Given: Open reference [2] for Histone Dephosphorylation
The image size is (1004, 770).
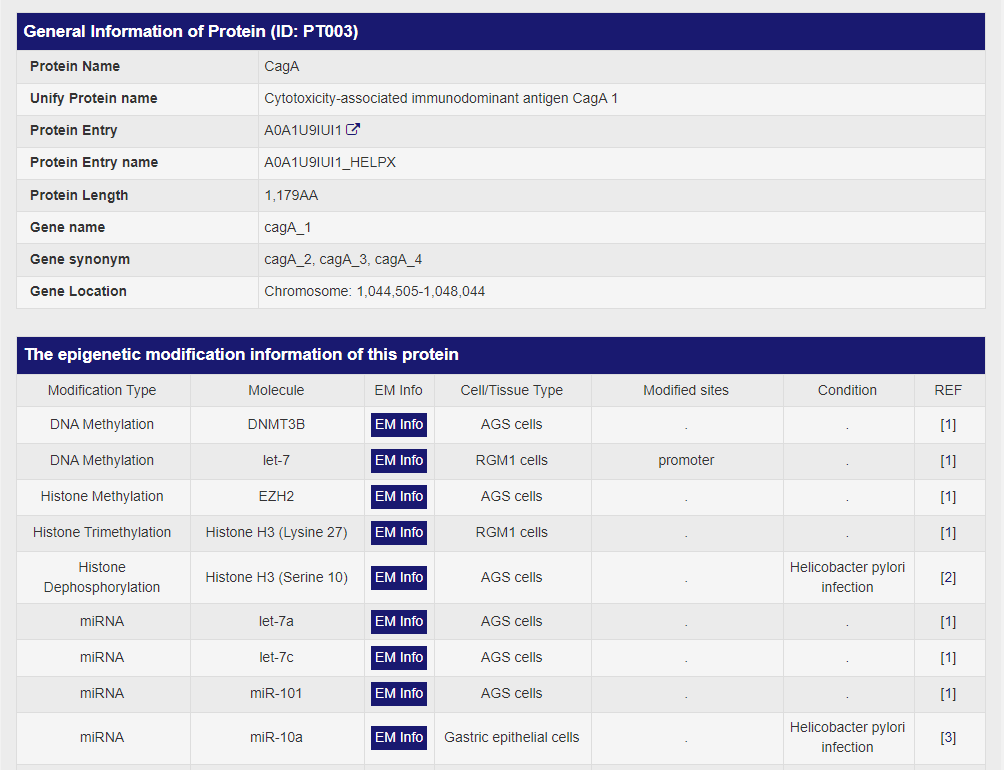Looking at the screenshot, I should tap(947, 578).
